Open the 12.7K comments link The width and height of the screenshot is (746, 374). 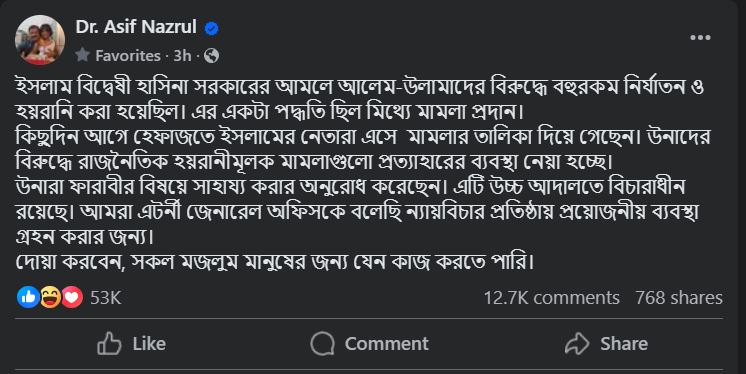coord(551,298)
